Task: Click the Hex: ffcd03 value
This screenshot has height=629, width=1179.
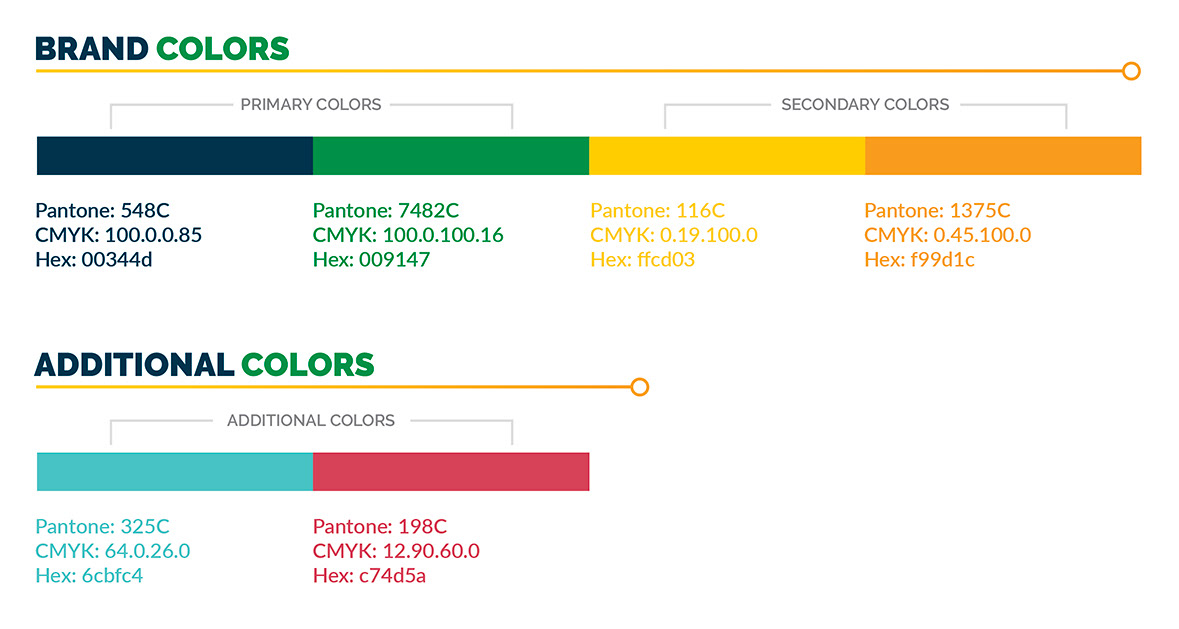Action: 642,260
